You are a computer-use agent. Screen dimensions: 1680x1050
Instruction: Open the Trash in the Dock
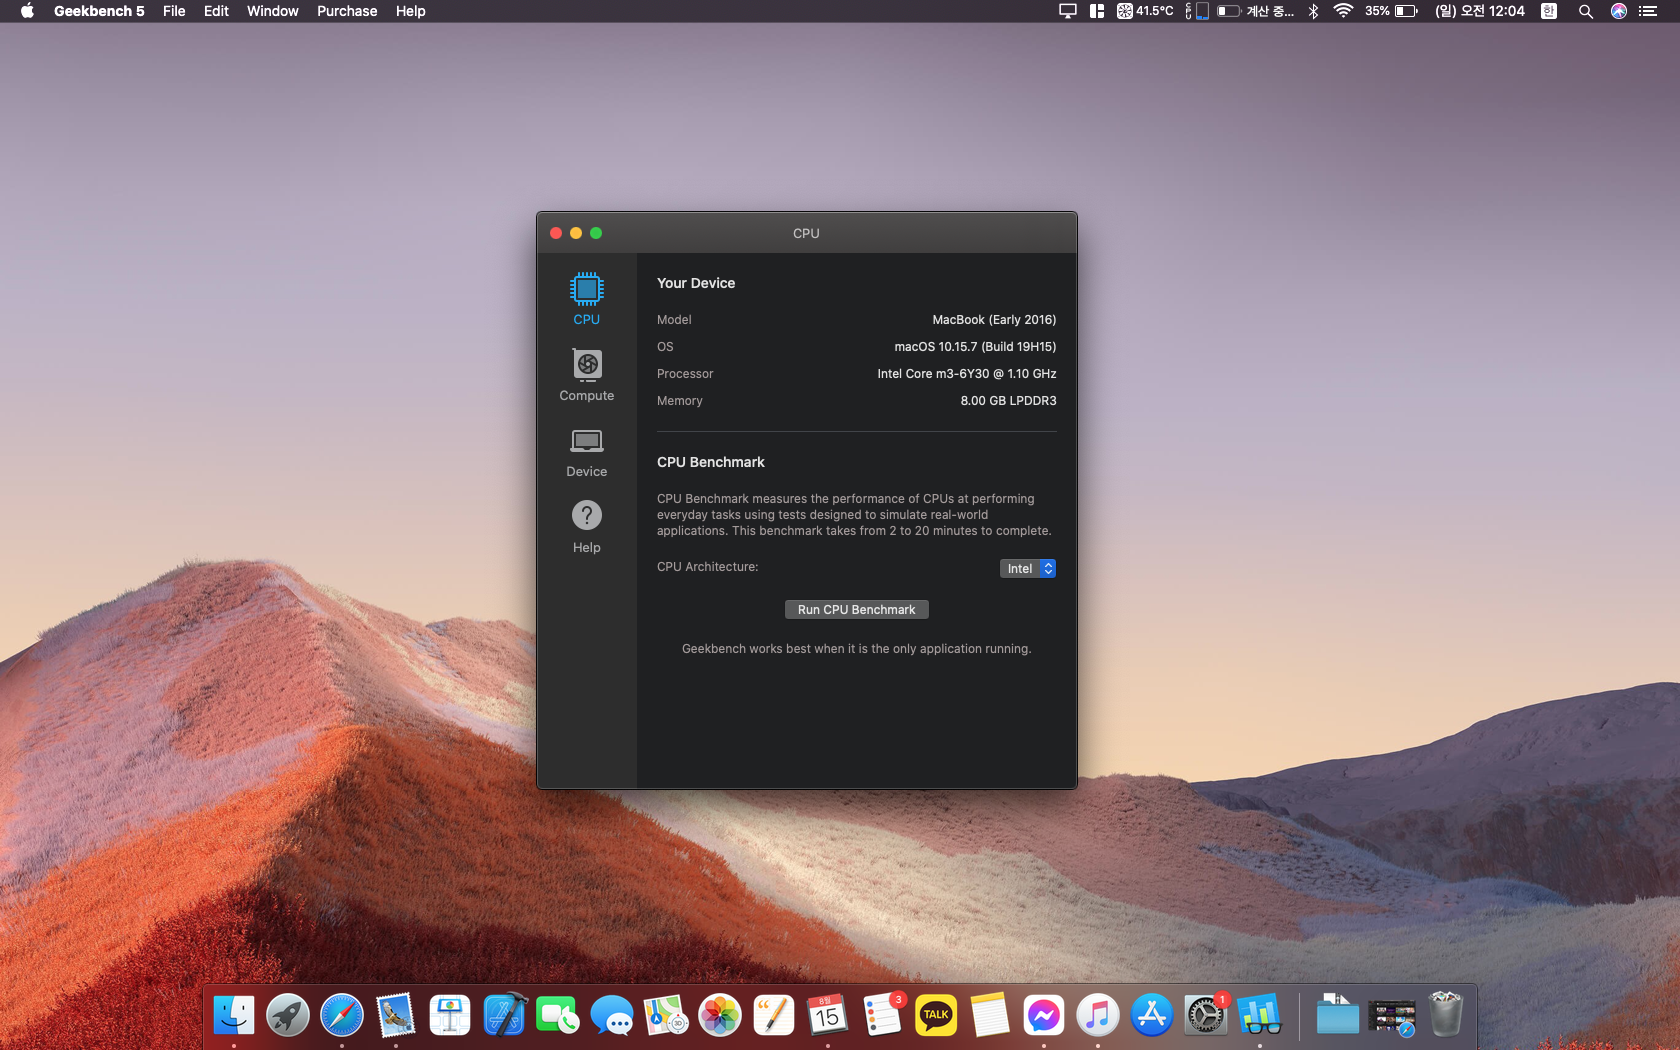point(1446,1015)
